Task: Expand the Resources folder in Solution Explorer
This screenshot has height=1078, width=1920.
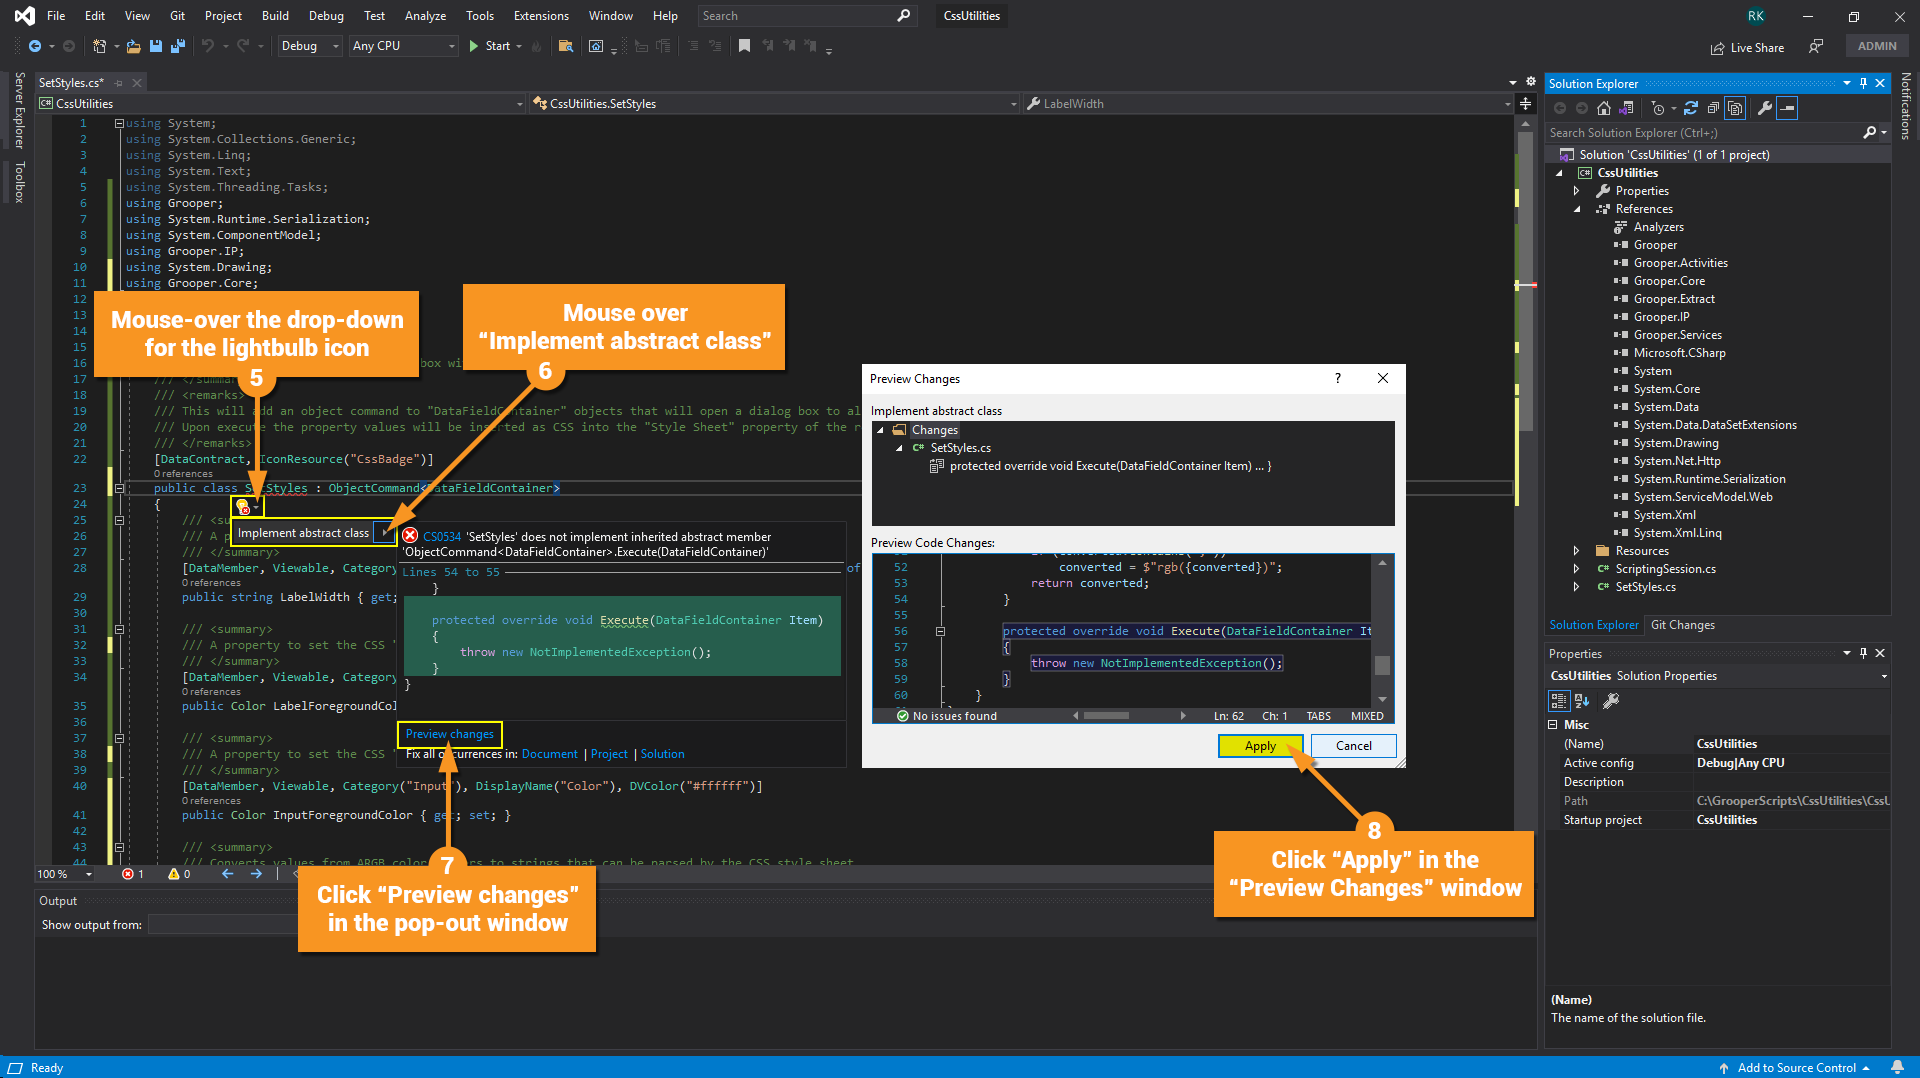Action: (x=1577, y=551)
